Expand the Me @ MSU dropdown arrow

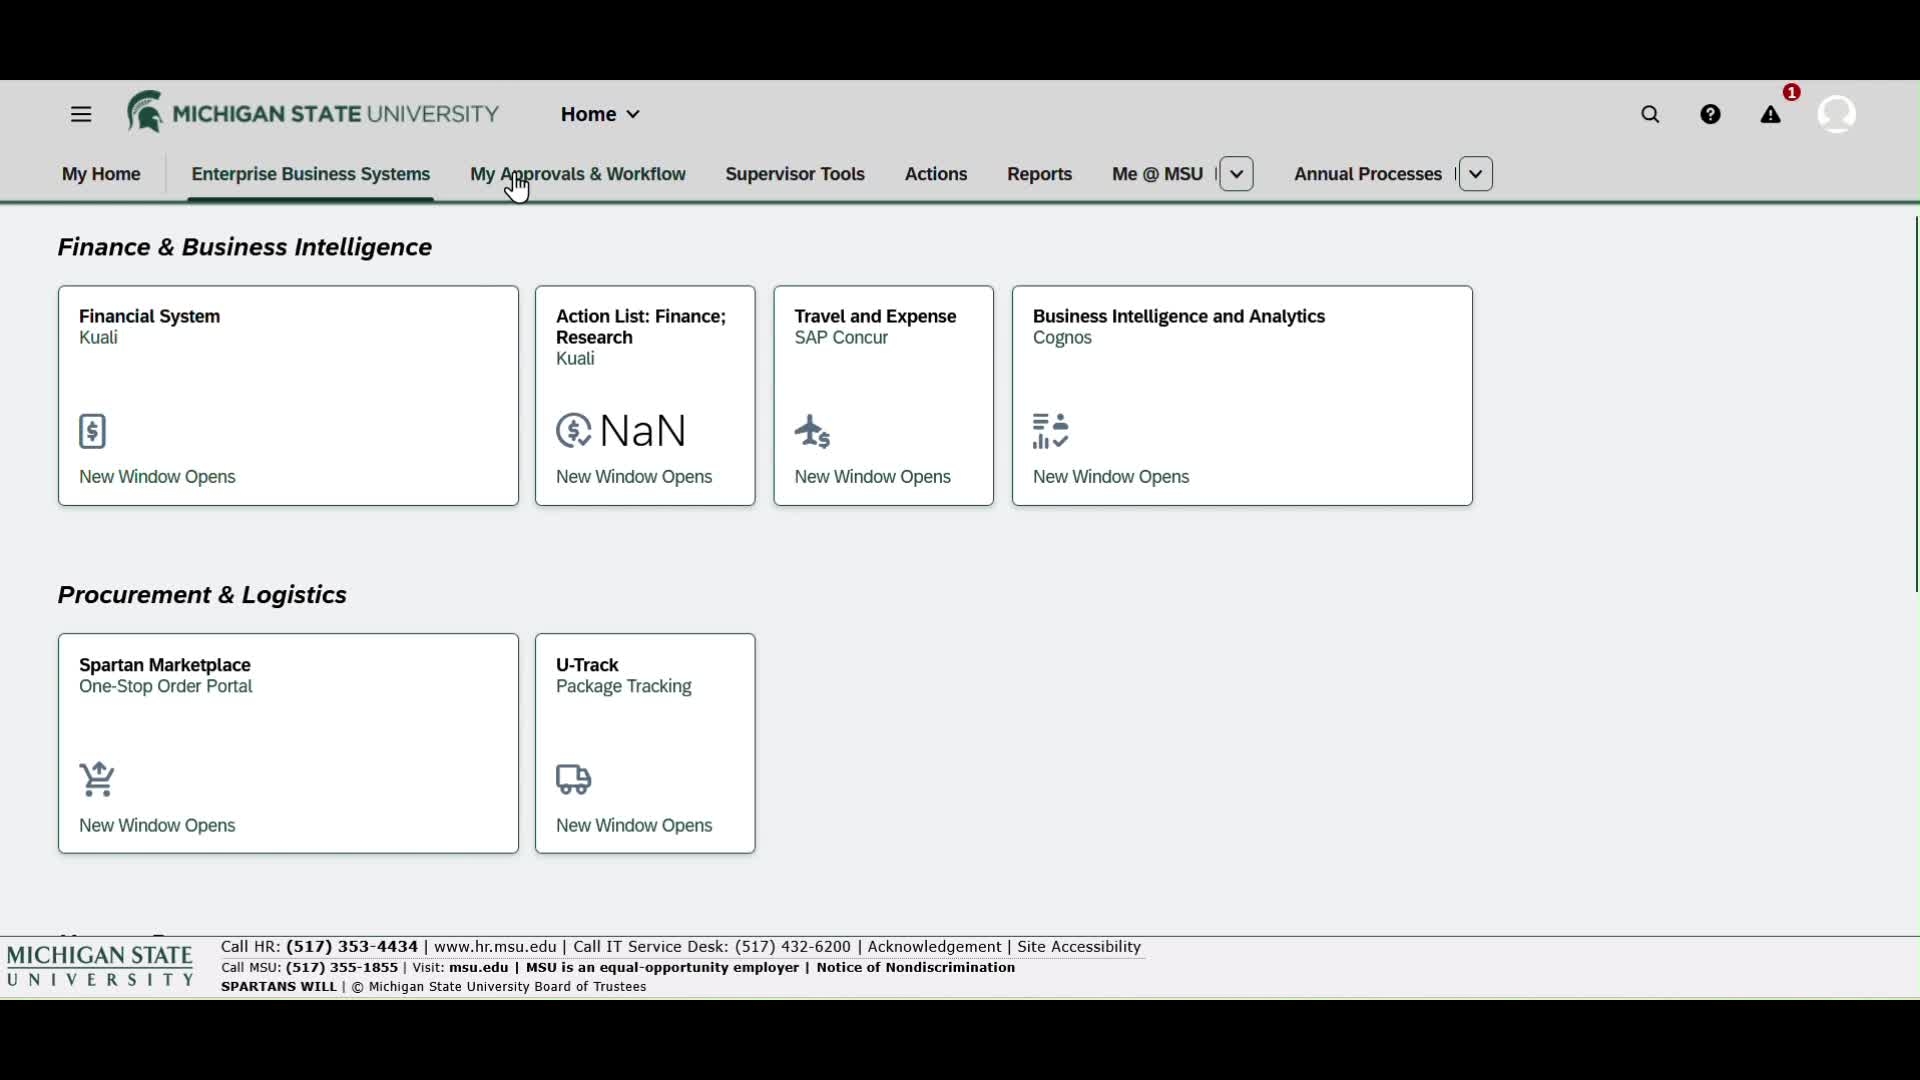pyautogui.click(x=1237, y=174)
